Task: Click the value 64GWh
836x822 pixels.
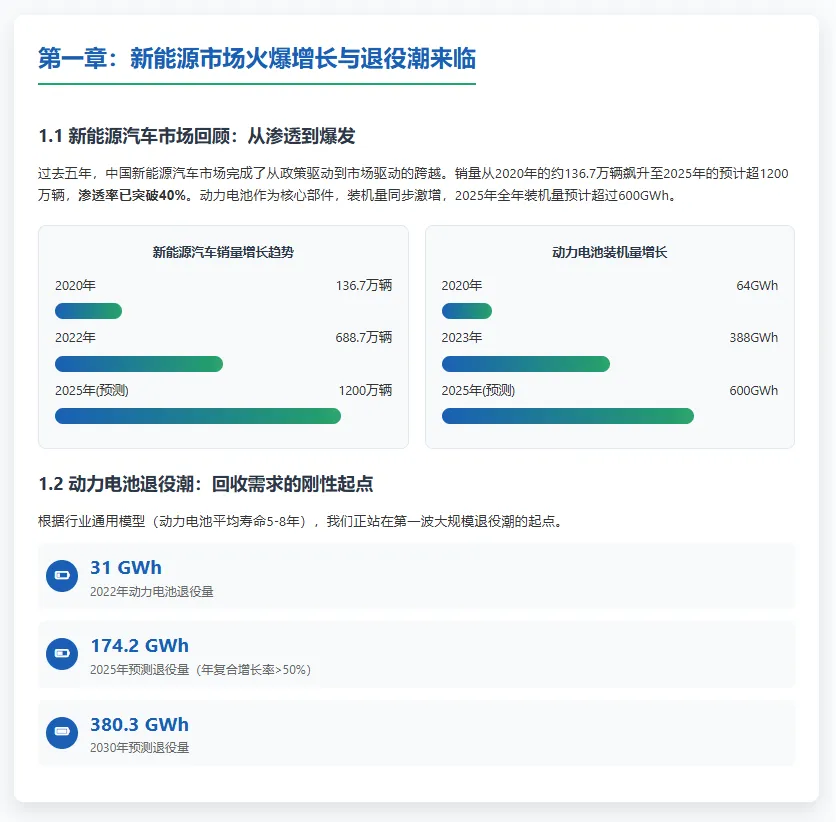Action: pyautogui.click(x=757, y=286)
